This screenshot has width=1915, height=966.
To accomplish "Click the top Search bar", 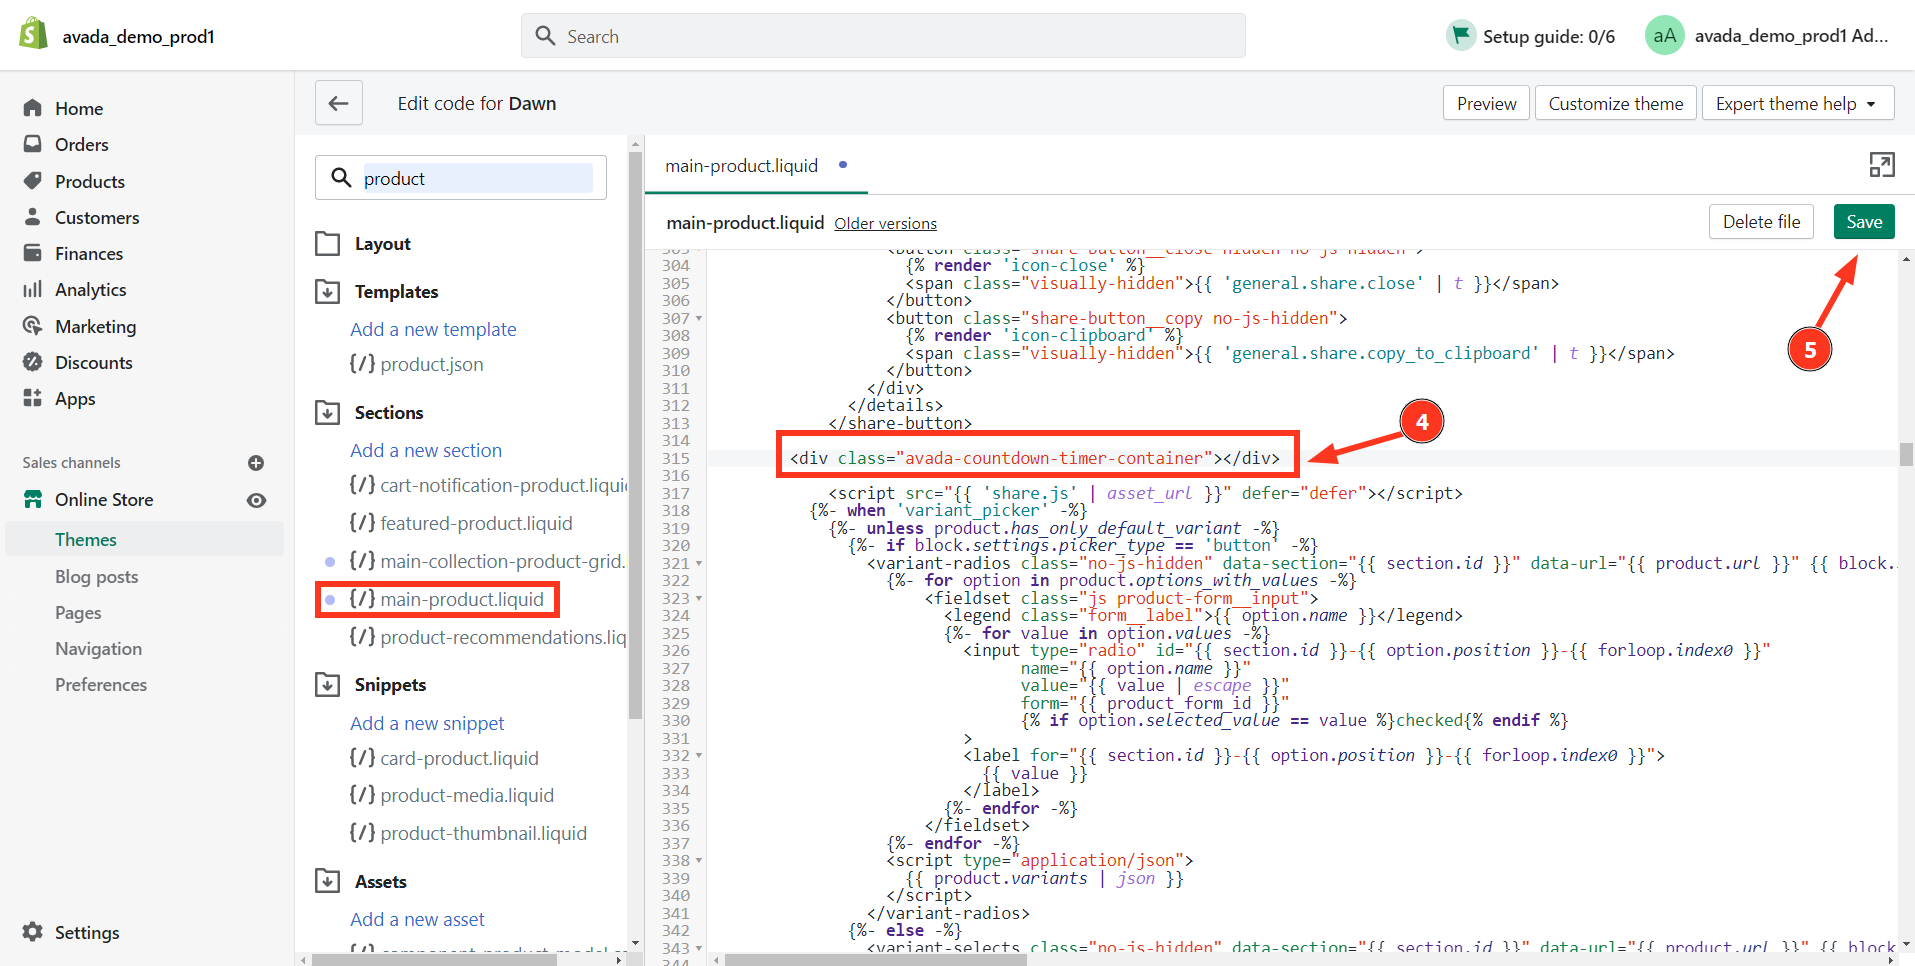I will pos(883,36).
